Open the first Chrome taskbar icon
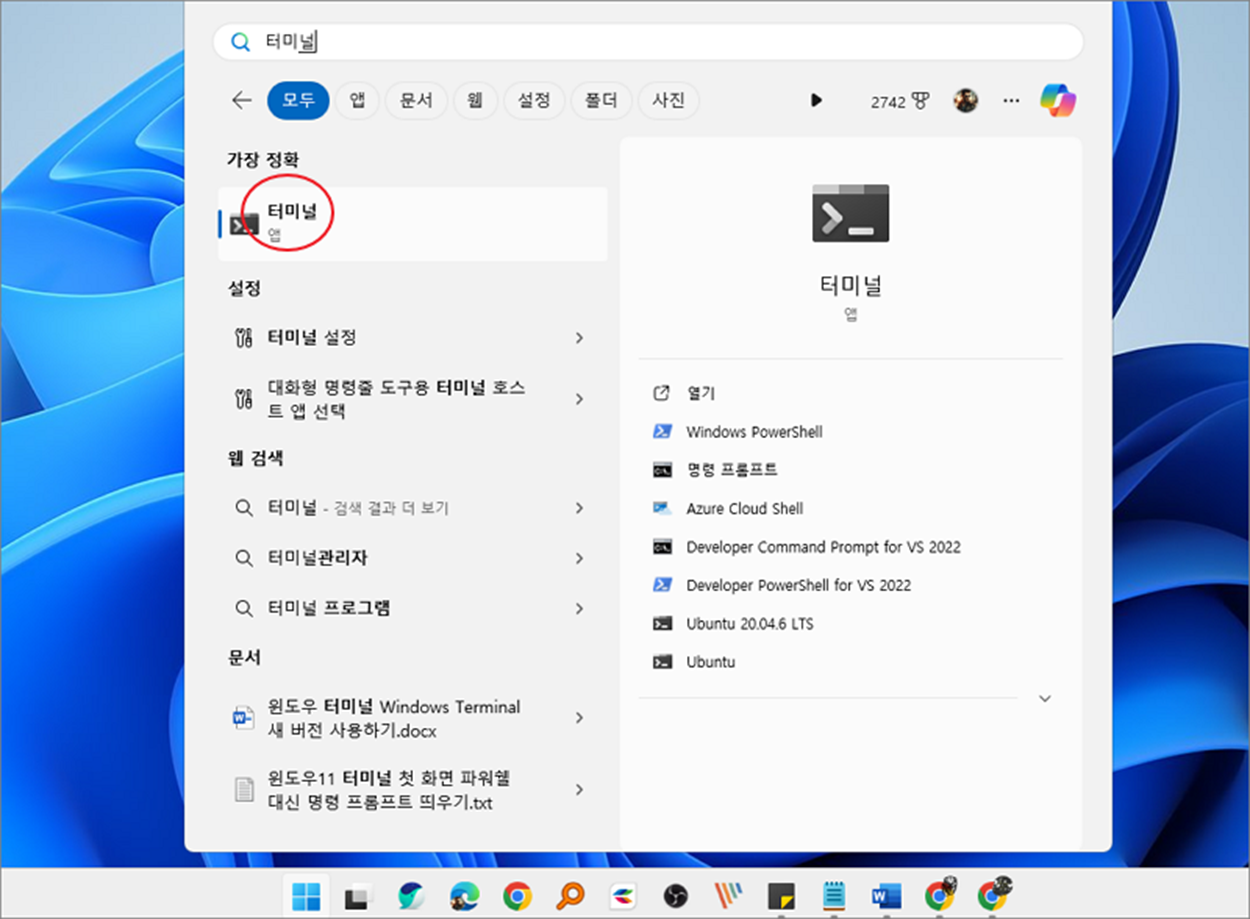Screen dimensions: 1250x919 click(517, 896)
